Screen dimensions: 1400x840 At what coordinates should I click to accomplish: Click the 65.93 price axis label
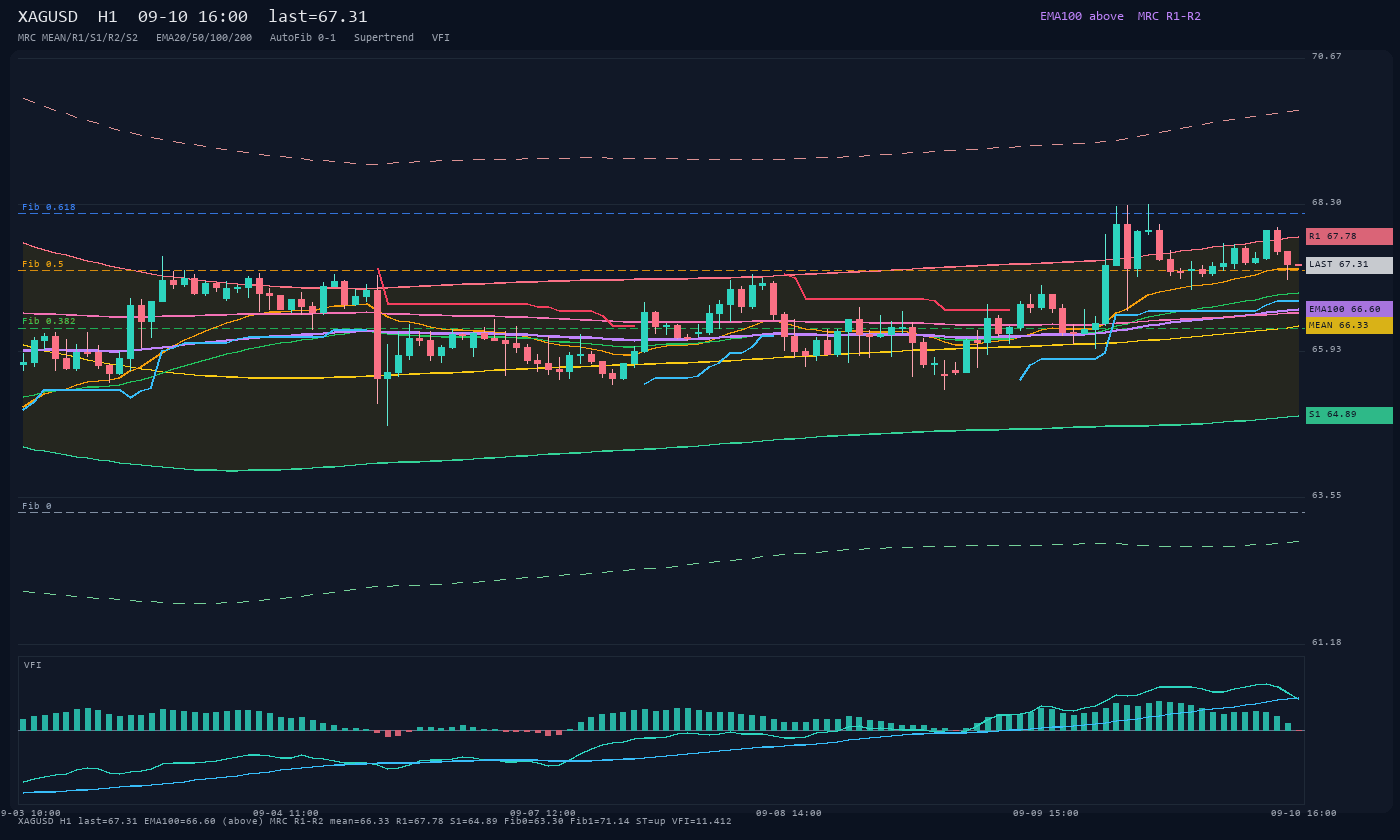(1327, 349)
